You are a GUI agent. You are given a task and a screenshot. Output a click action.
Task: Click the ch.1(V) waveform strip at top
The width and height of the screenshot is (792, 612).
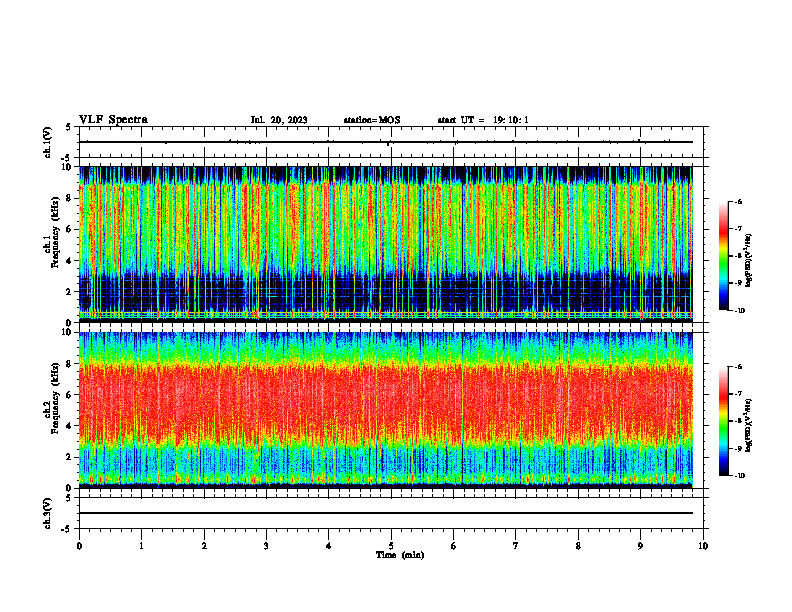(391, 142)
